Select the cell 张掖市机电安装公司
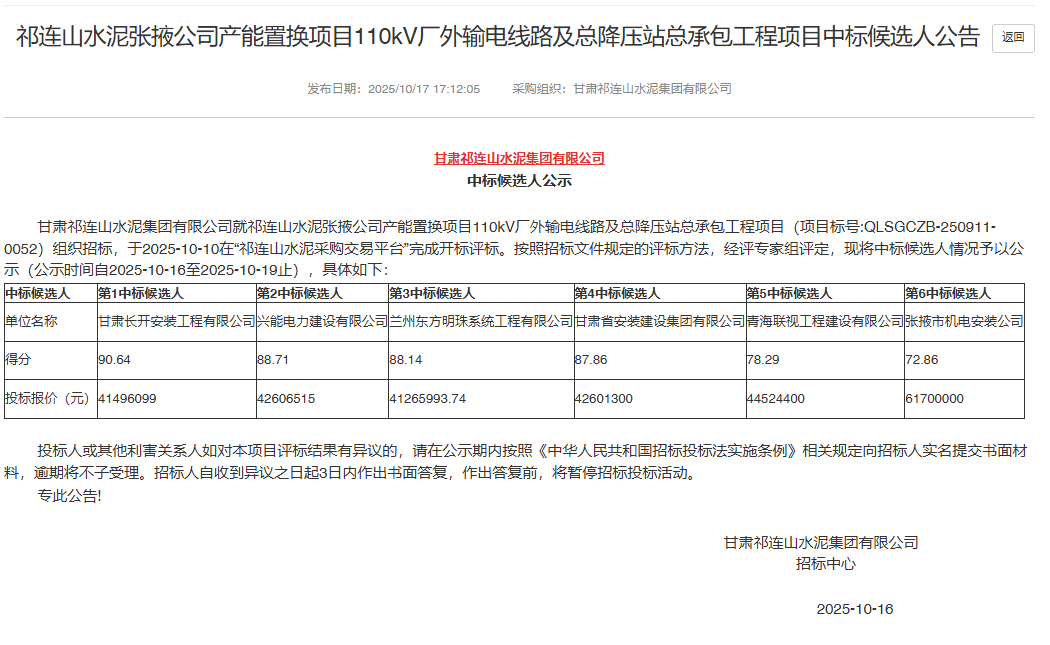Image resolution: width=1050 pixels, height=645 pixels. pos(966,322)
